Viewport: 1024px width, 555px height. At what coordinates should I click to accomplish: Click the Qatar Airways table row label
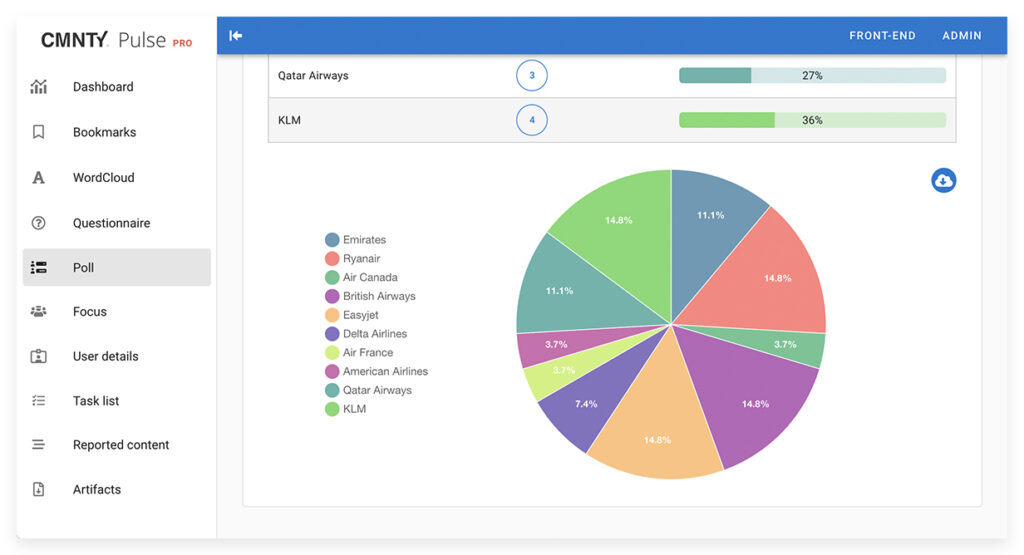coord(313,75)
